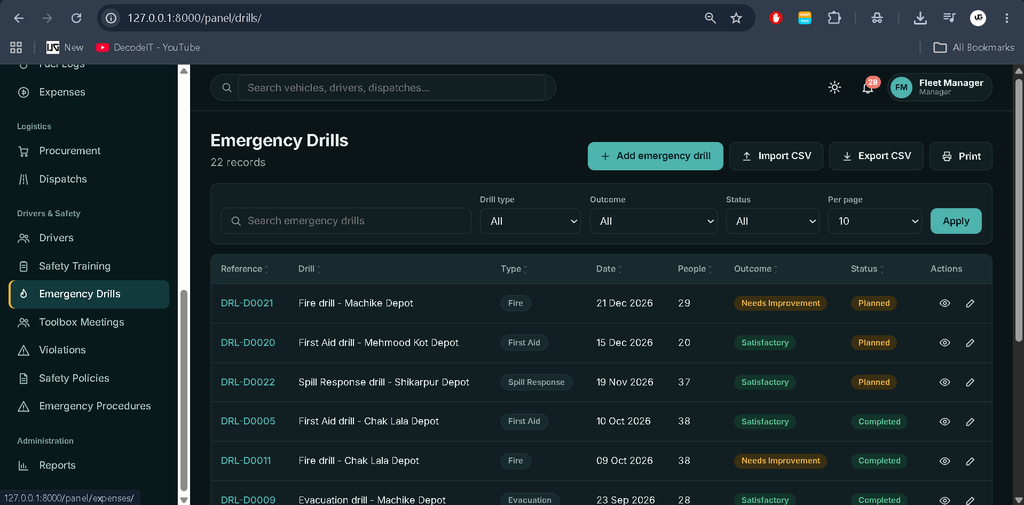Edit DRL-D0005 using the pencil icon
The image size is (1024, 505).
tap(970, 421)
